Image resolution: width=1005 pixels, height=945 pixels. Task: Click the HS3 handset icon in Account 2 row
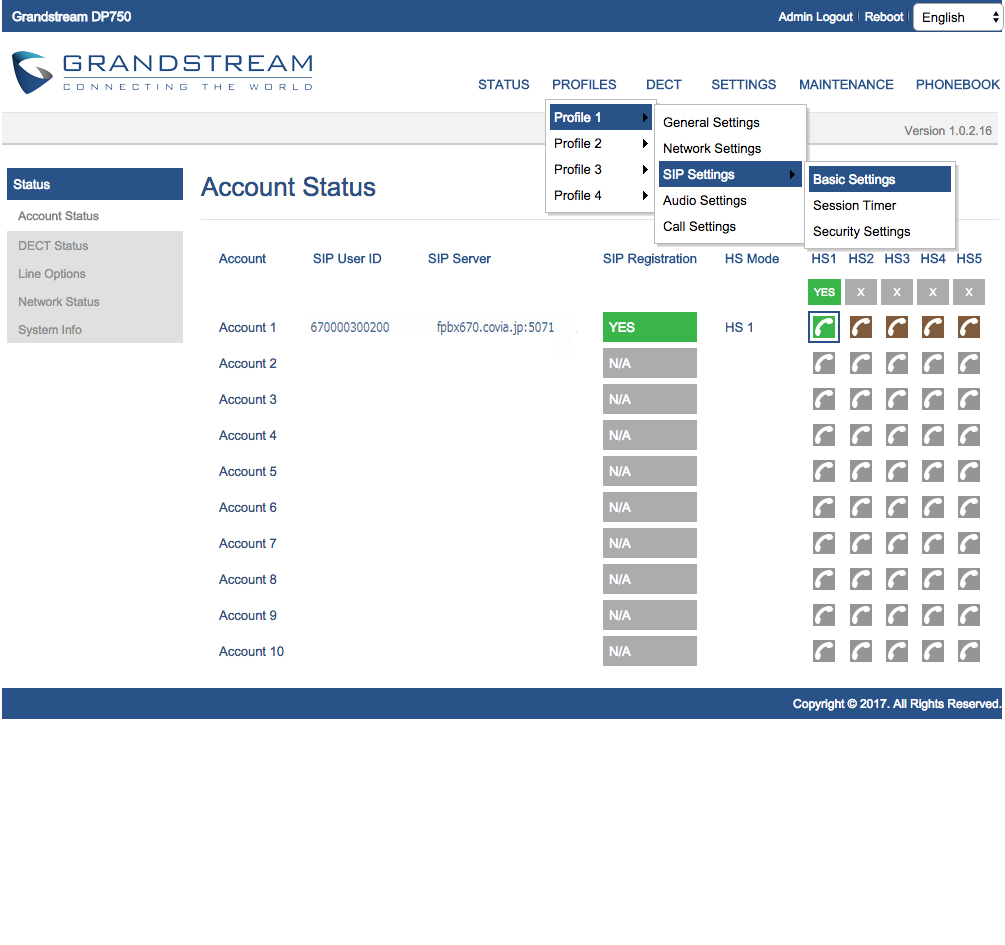pos(897,364)
